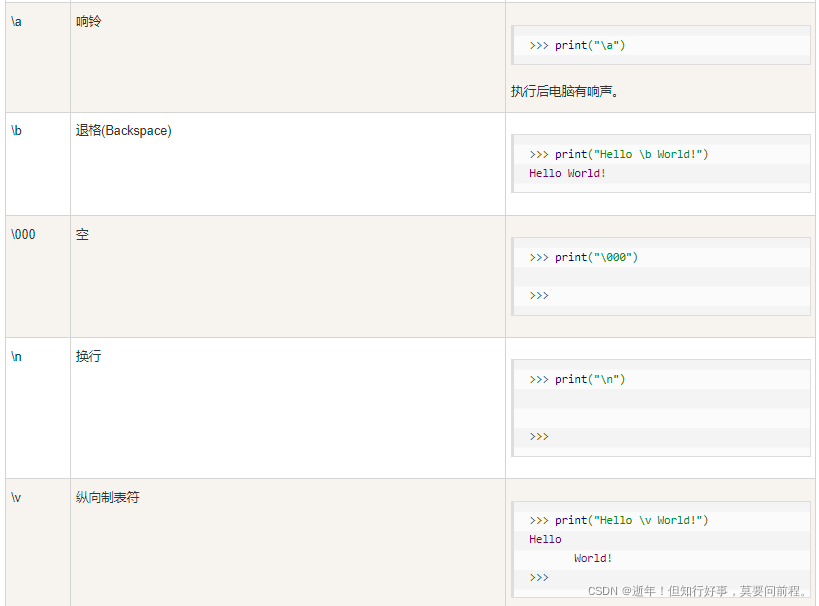
Task: Select the 执行后电脑有响声。 sentence
Action: pyautogui.click(x=565, y=91)
